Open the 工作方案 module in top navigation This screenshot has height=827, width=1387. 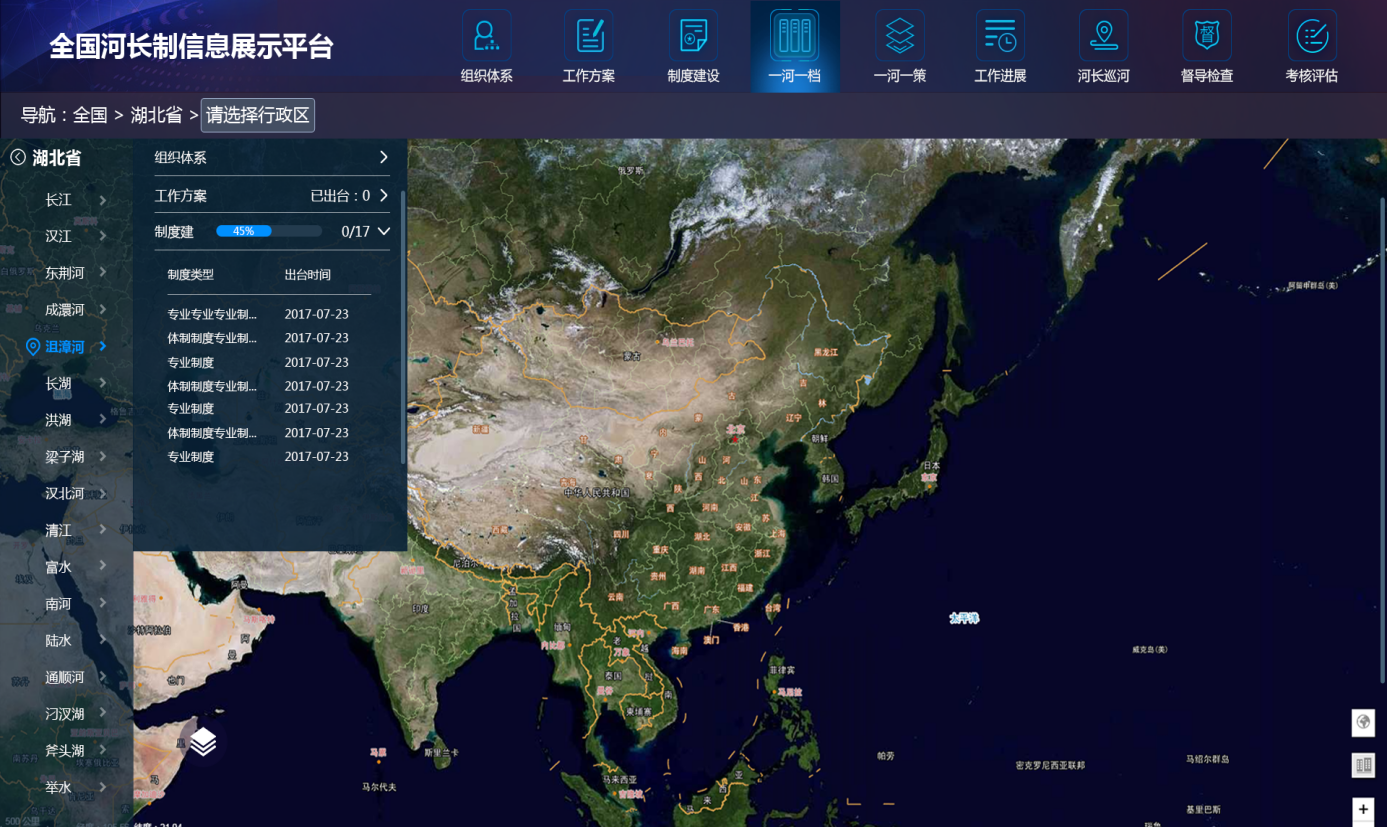tap(589, 47)
